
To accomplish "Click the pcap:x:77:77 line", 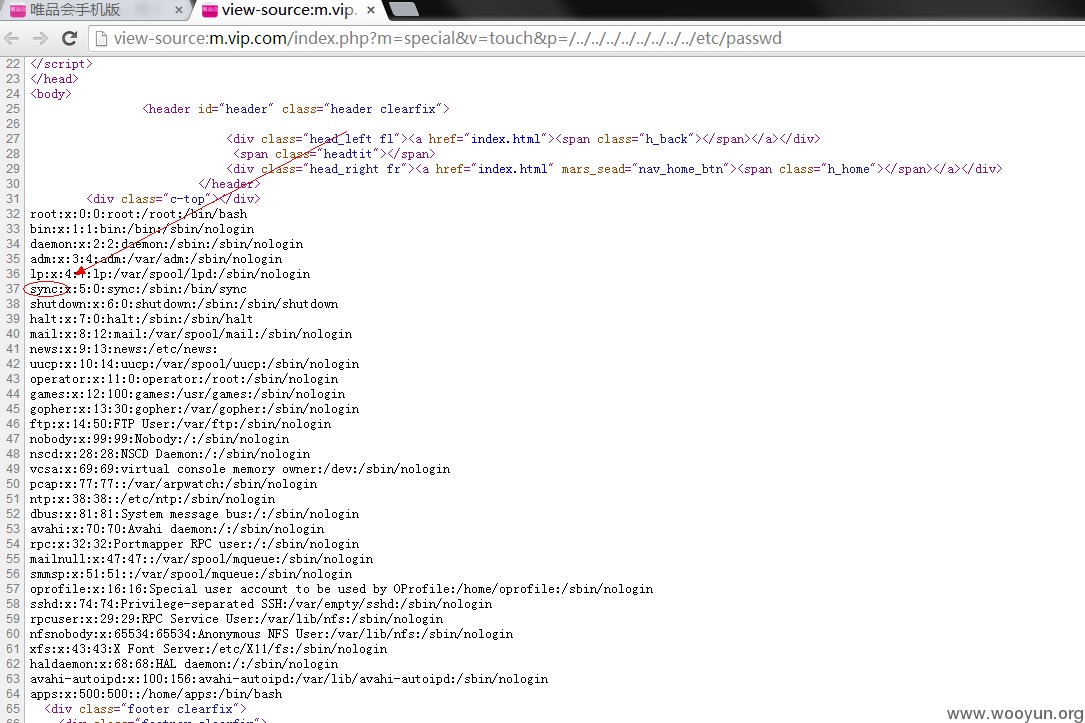I will click(174, 484).
